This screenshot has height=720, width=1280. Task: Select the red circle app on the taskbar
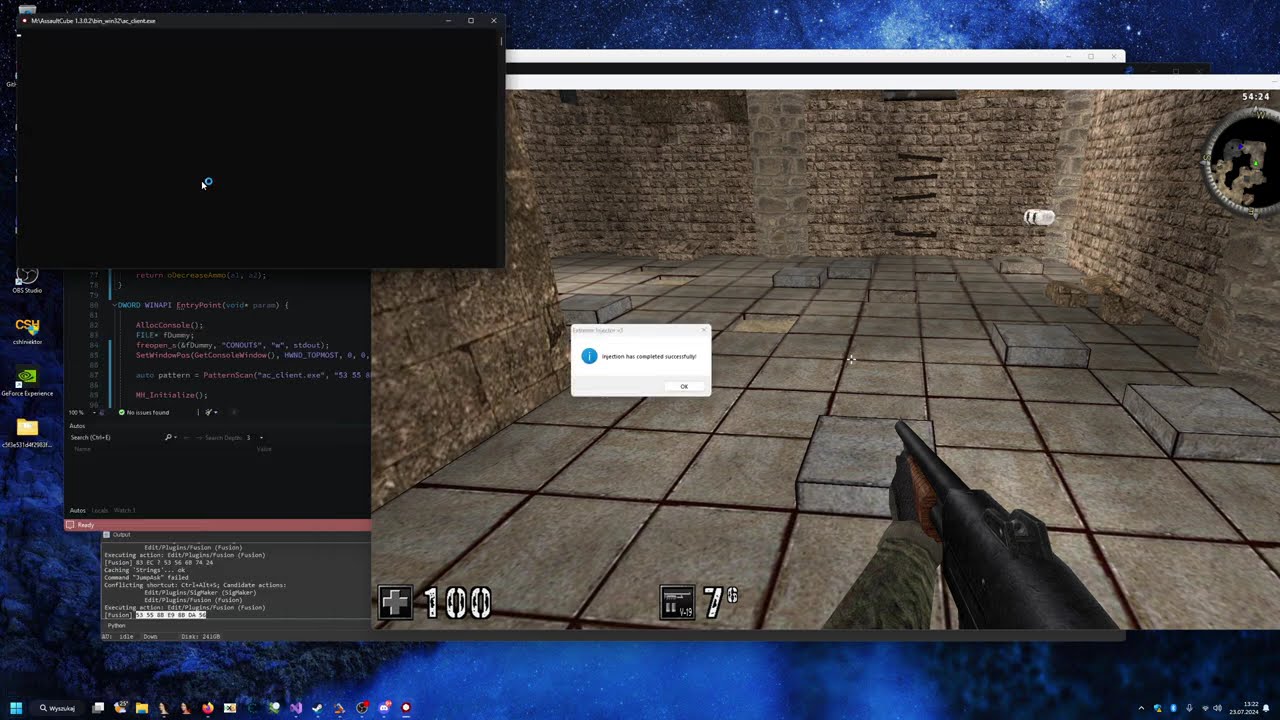click(406, 708)
